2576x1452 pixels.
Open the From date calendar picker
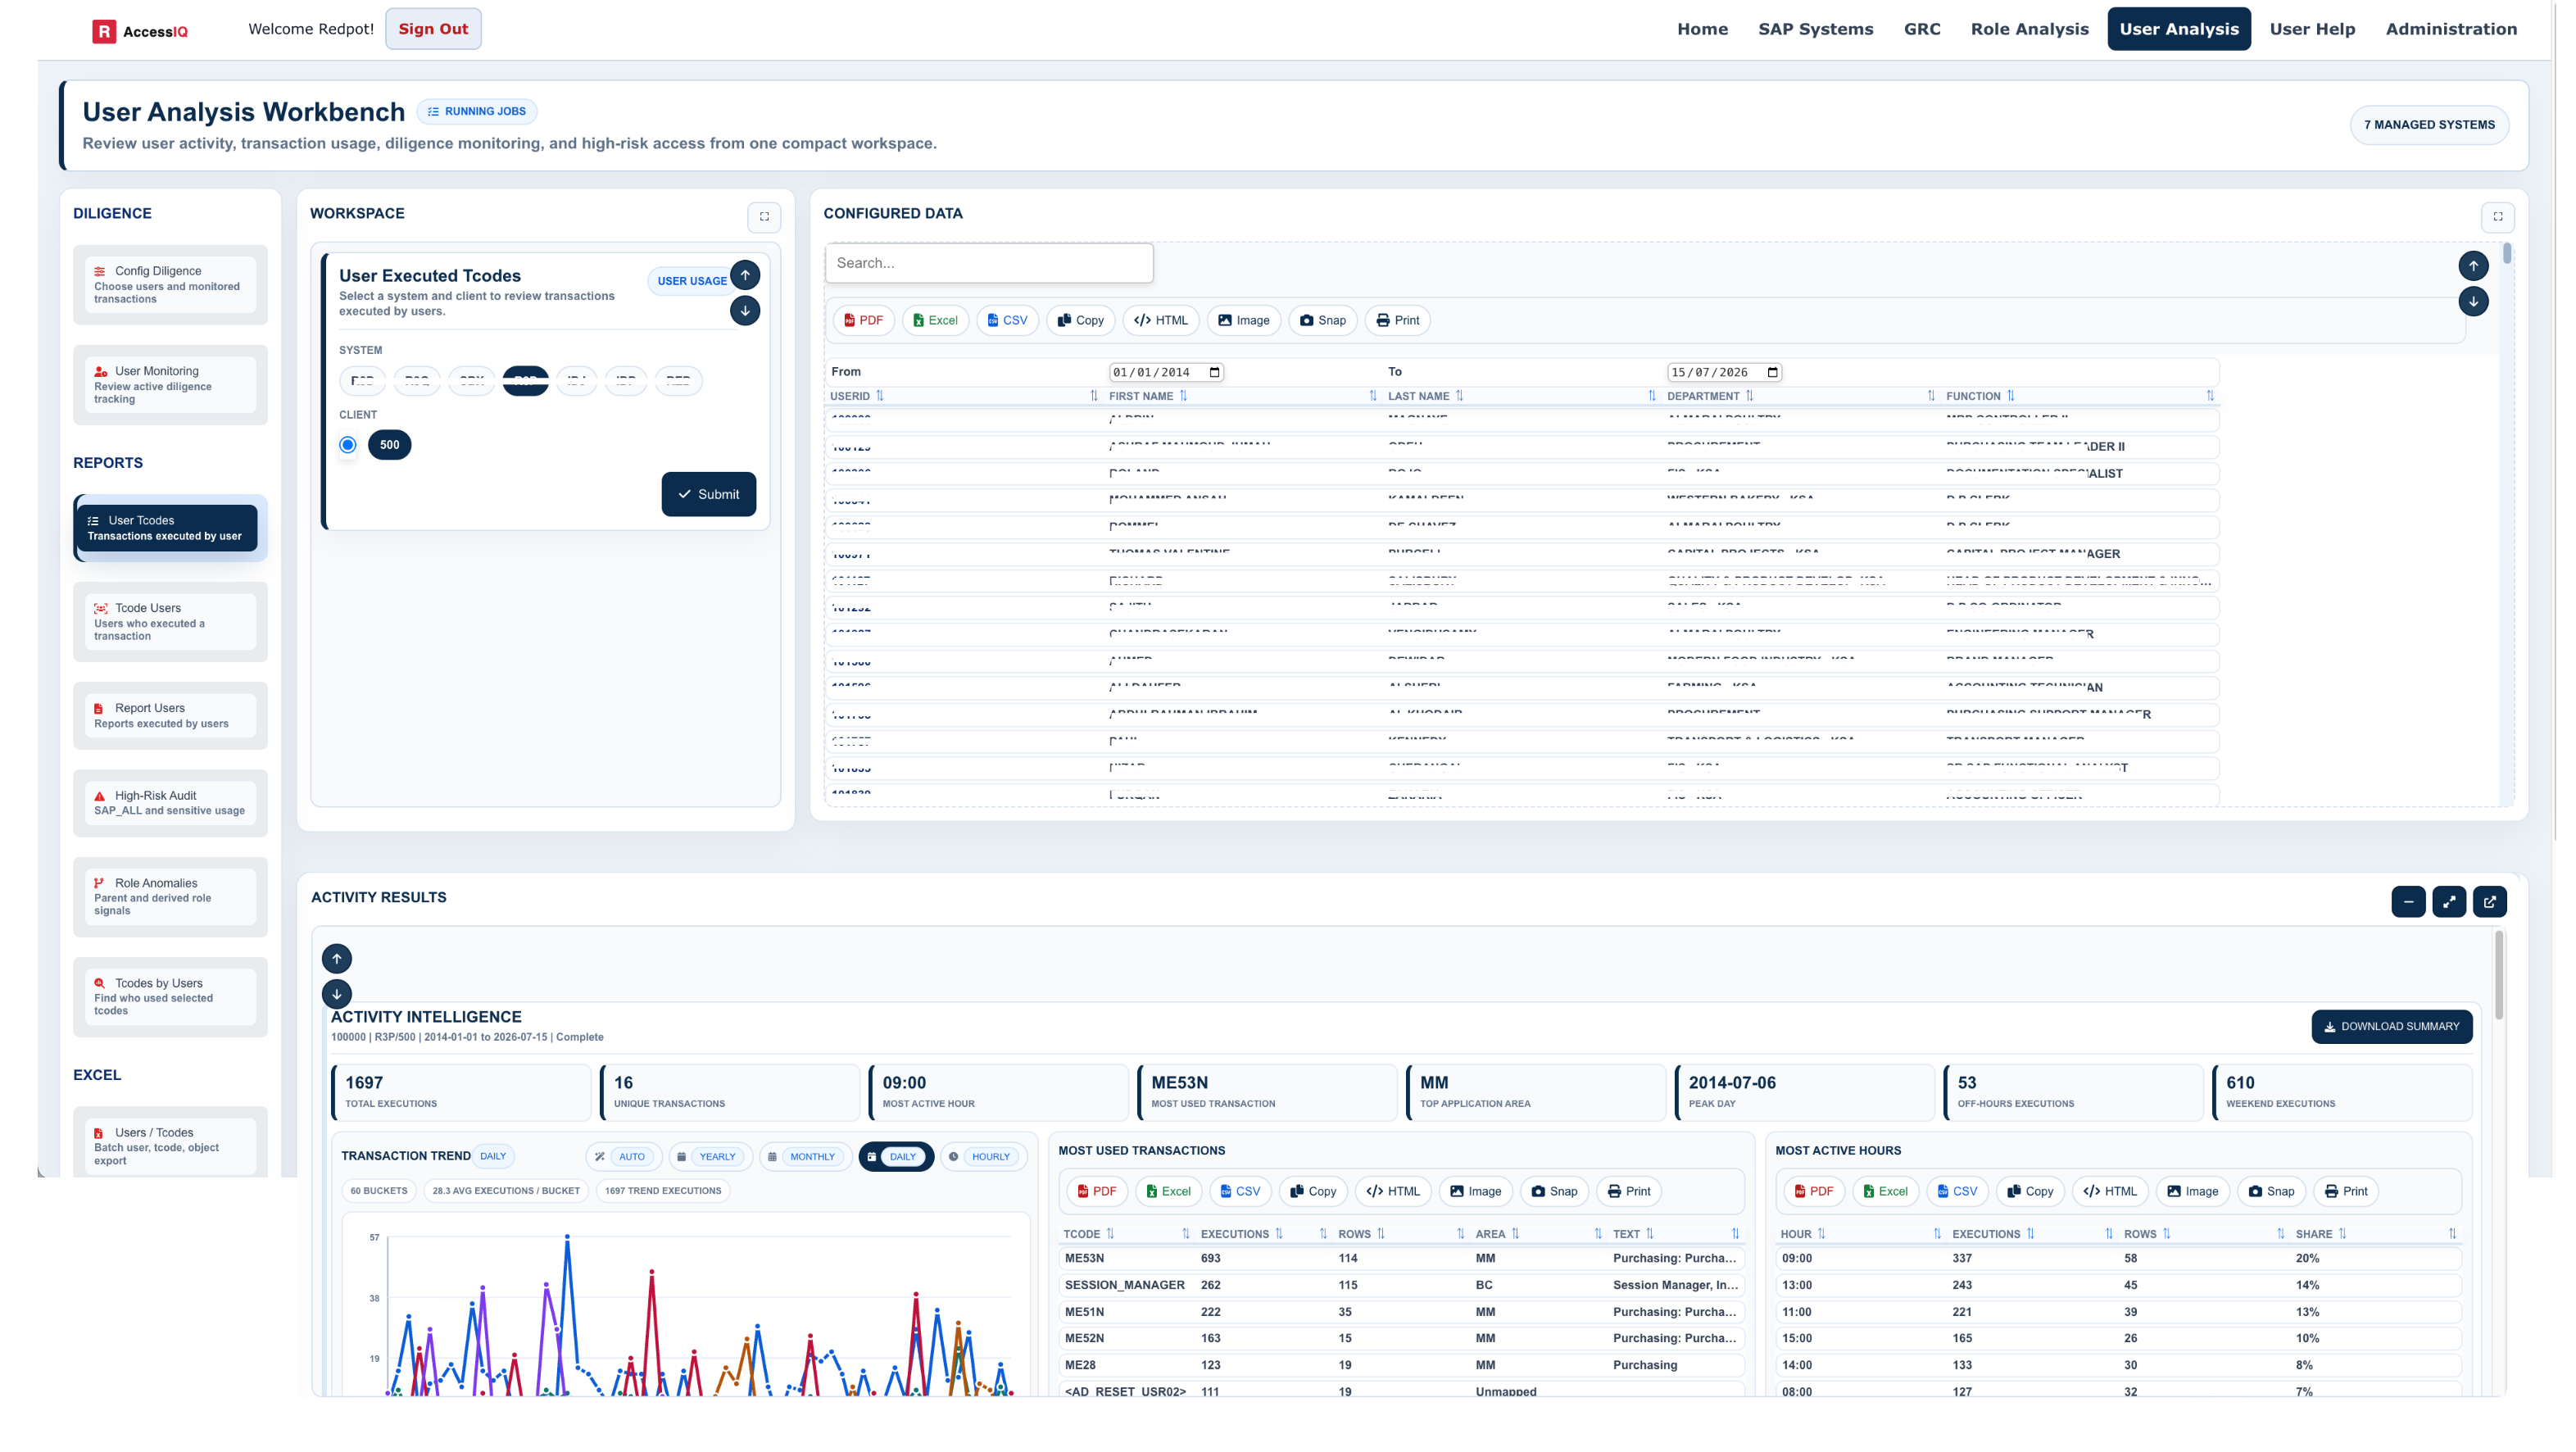click(1215, 372)
